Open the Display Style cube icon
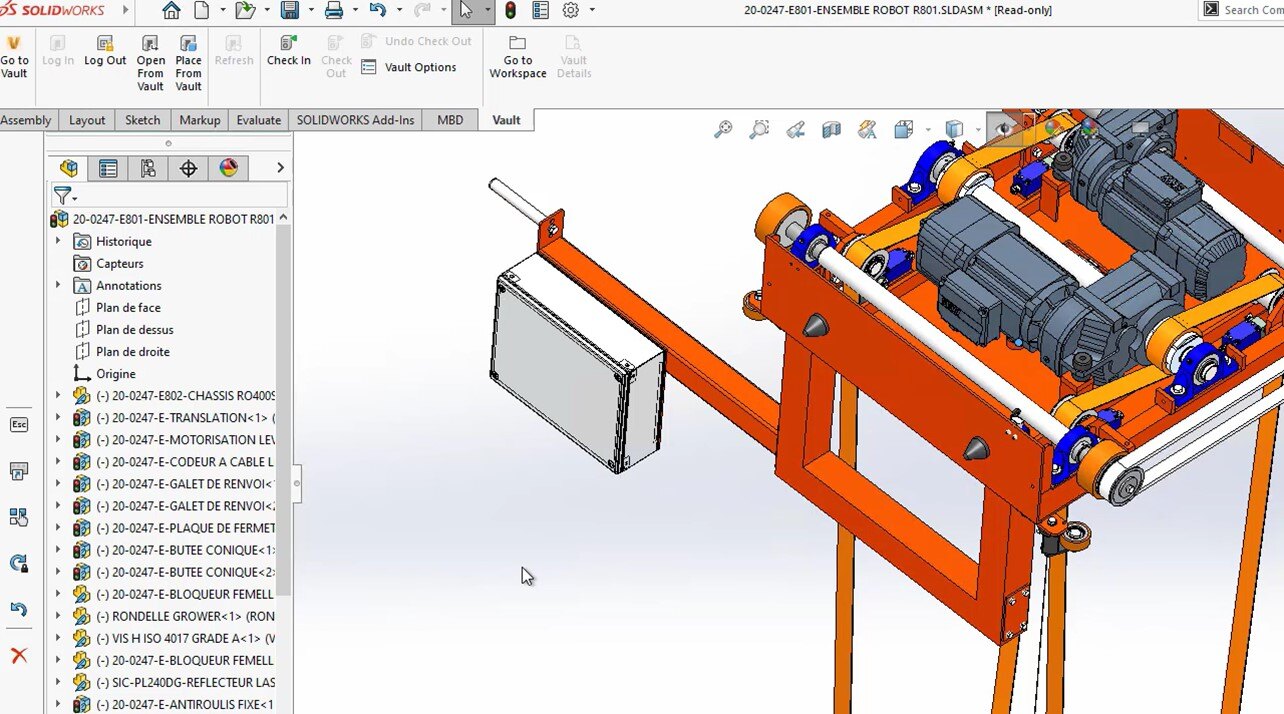The height and width of the screenshot is (714, 1284). (x=954, y=129)
